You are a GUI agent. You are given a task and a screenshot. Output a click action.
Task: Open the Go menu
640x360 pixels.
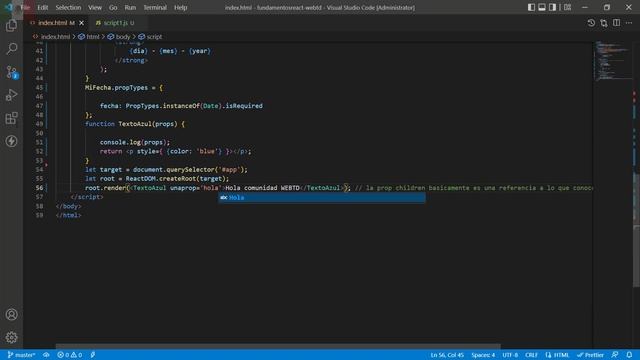pos(113,7)
